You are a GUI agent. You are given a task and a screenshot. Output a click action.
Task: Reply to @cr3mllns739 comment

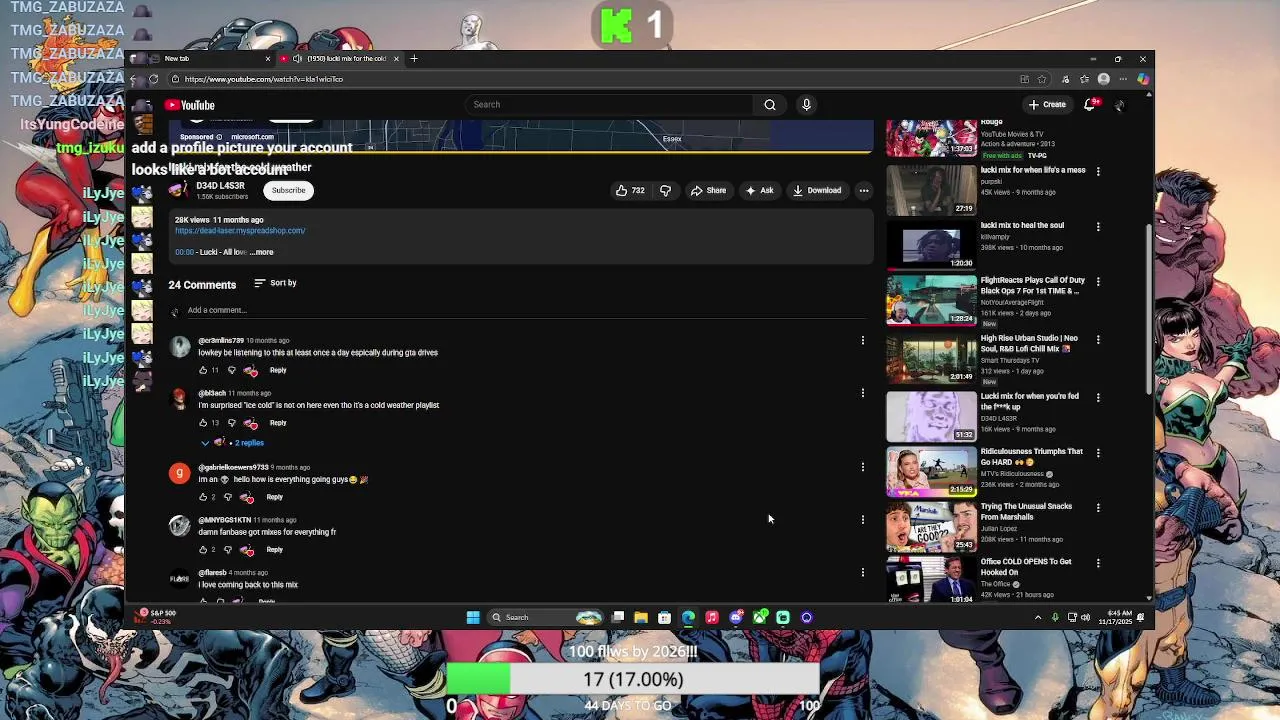(278, 370)
